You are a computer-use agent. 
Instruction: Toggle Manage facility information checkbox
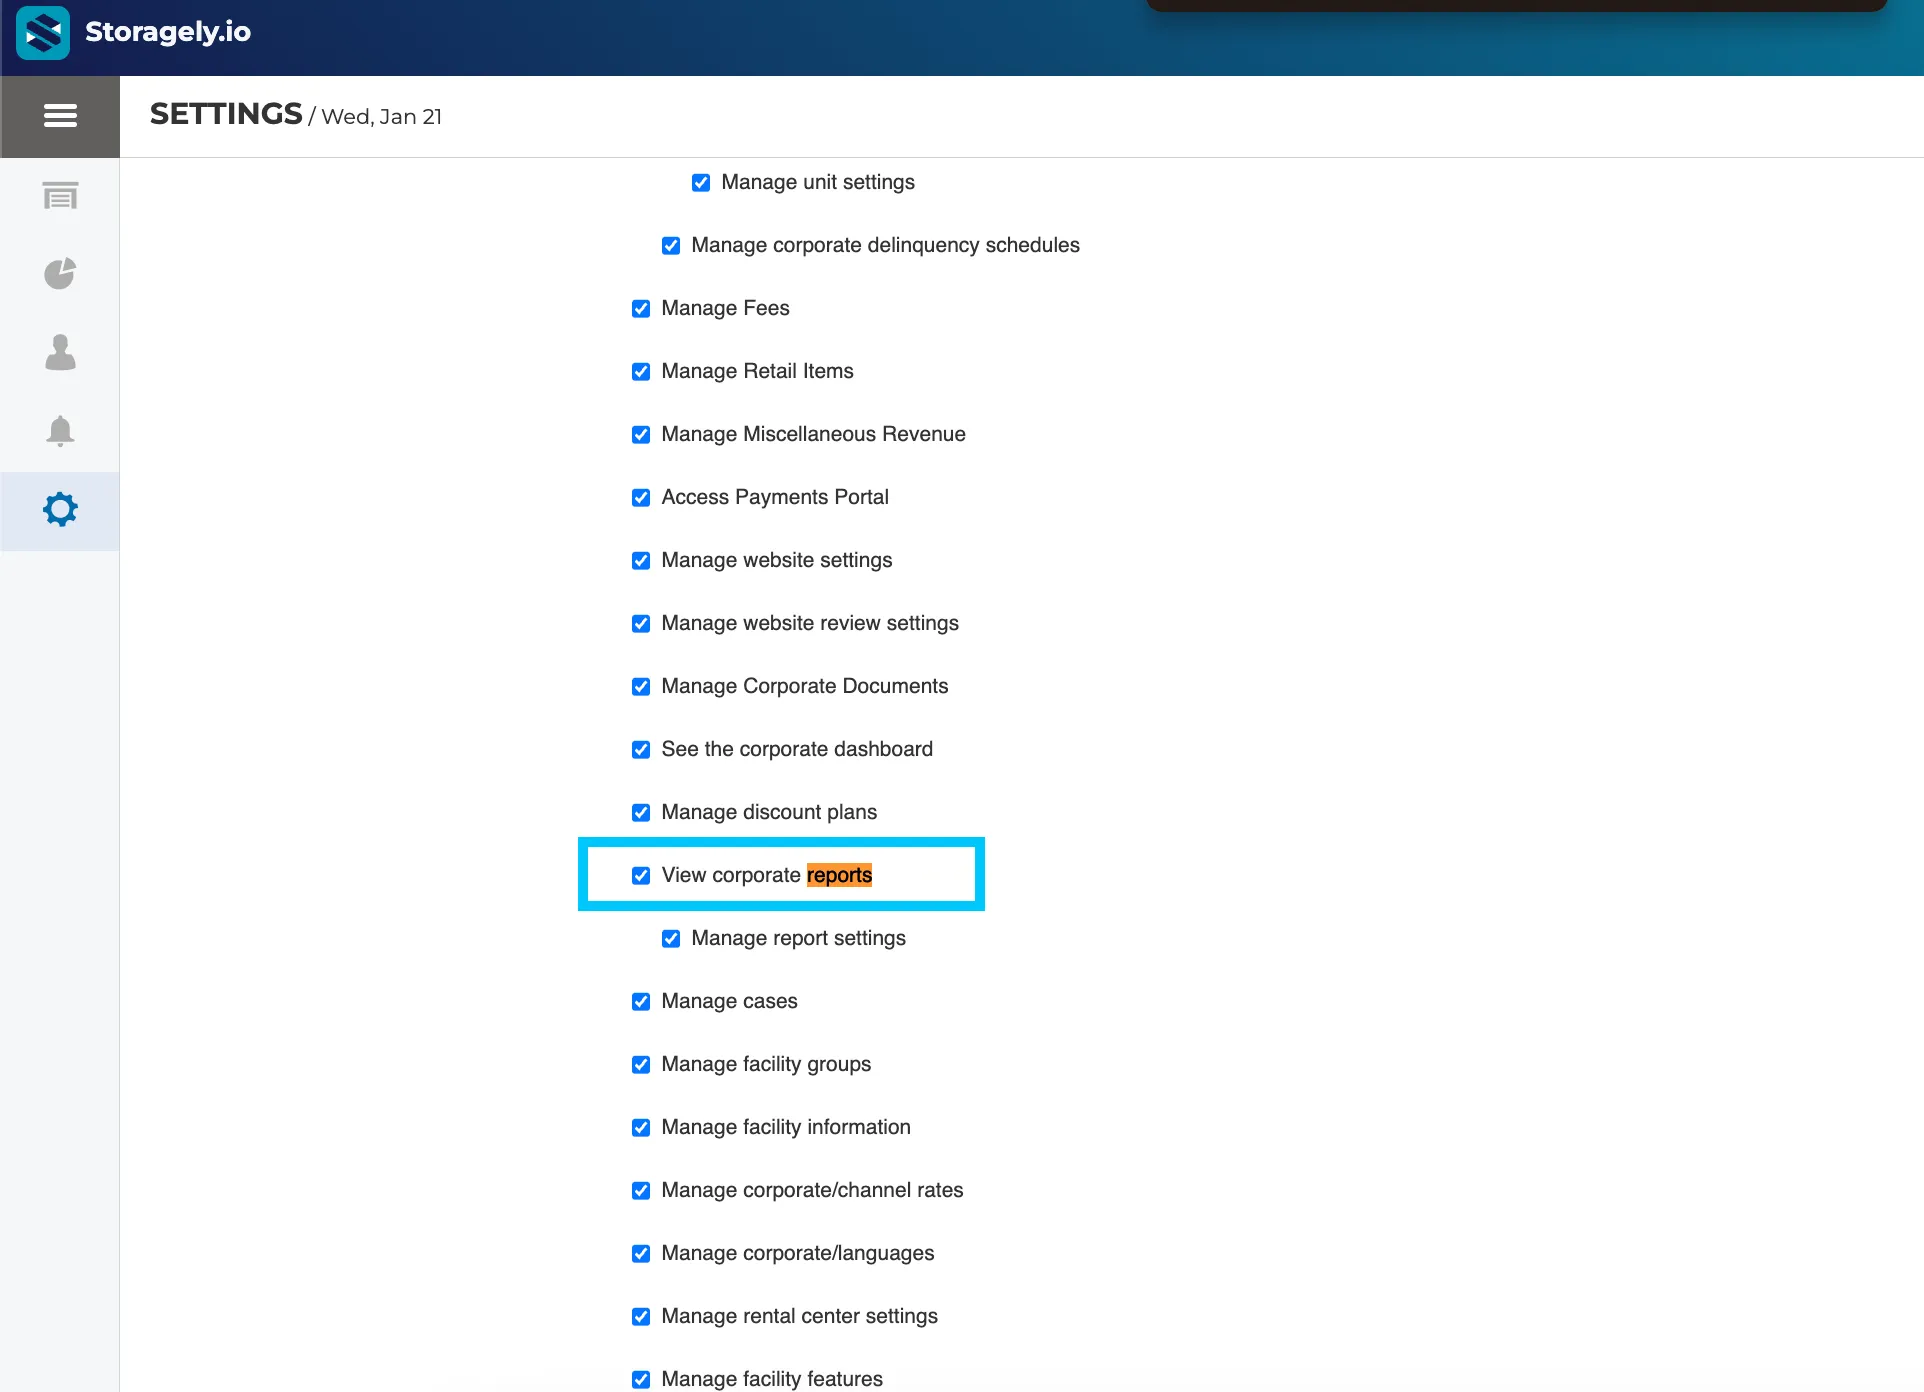click(641, 1127)
